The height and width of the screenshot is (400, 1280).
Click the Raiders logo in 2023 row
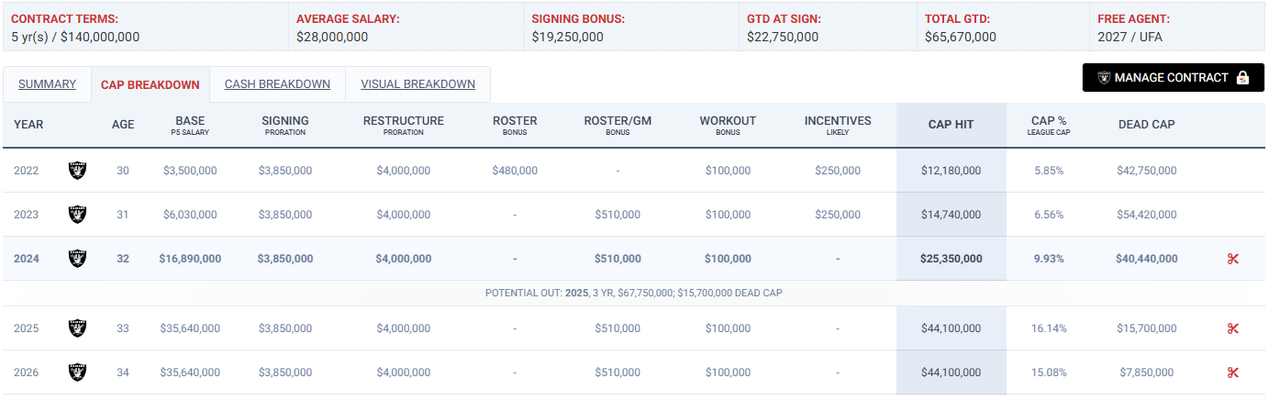pyautogui.click(x=77, y=214)
